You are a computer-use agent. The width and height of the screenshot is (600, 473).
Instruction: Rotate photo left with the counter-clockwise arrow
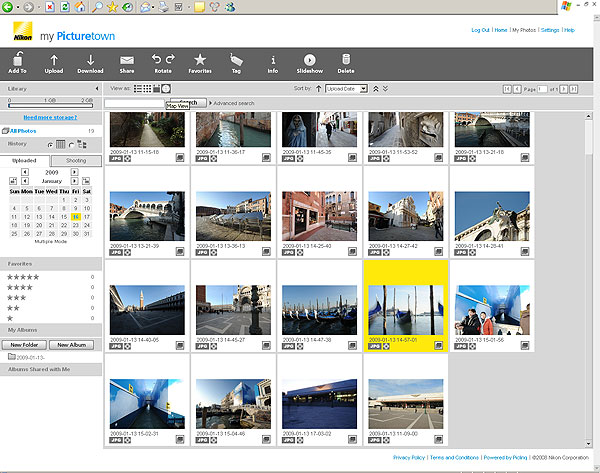(x=156, y=59)
